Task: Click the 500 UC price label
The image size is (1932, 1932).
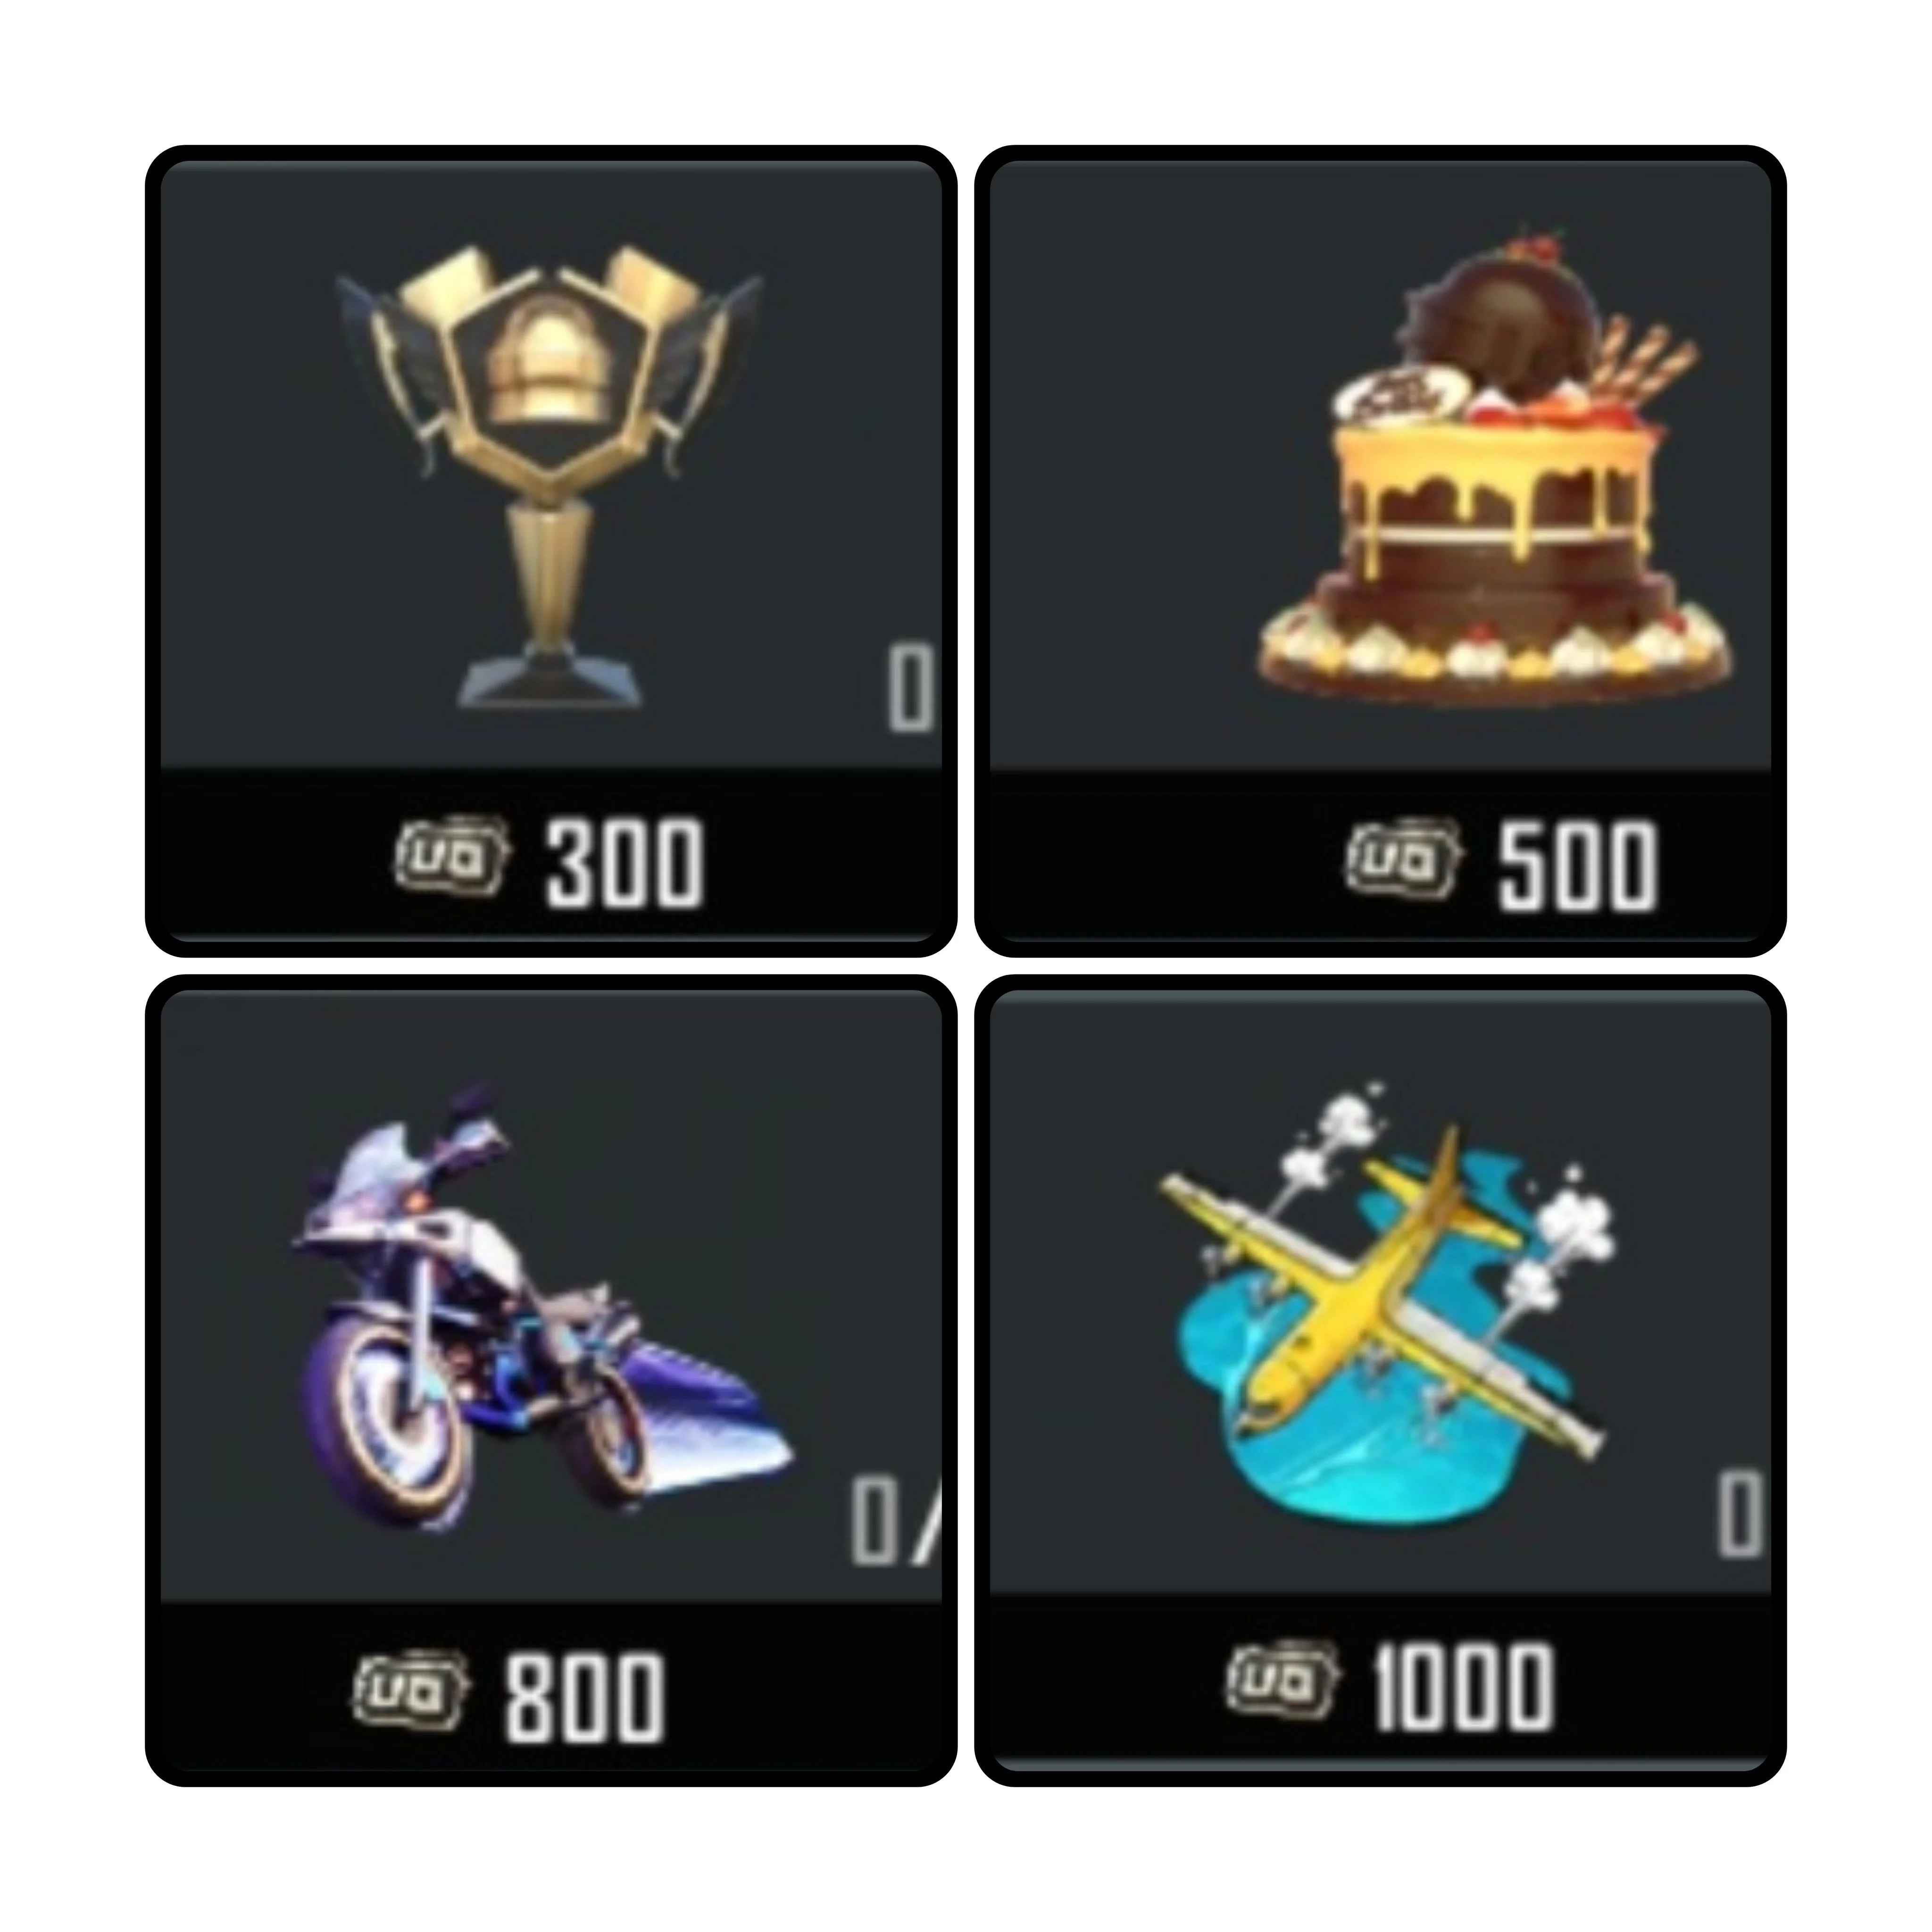Action: (x=1576, y=866)
